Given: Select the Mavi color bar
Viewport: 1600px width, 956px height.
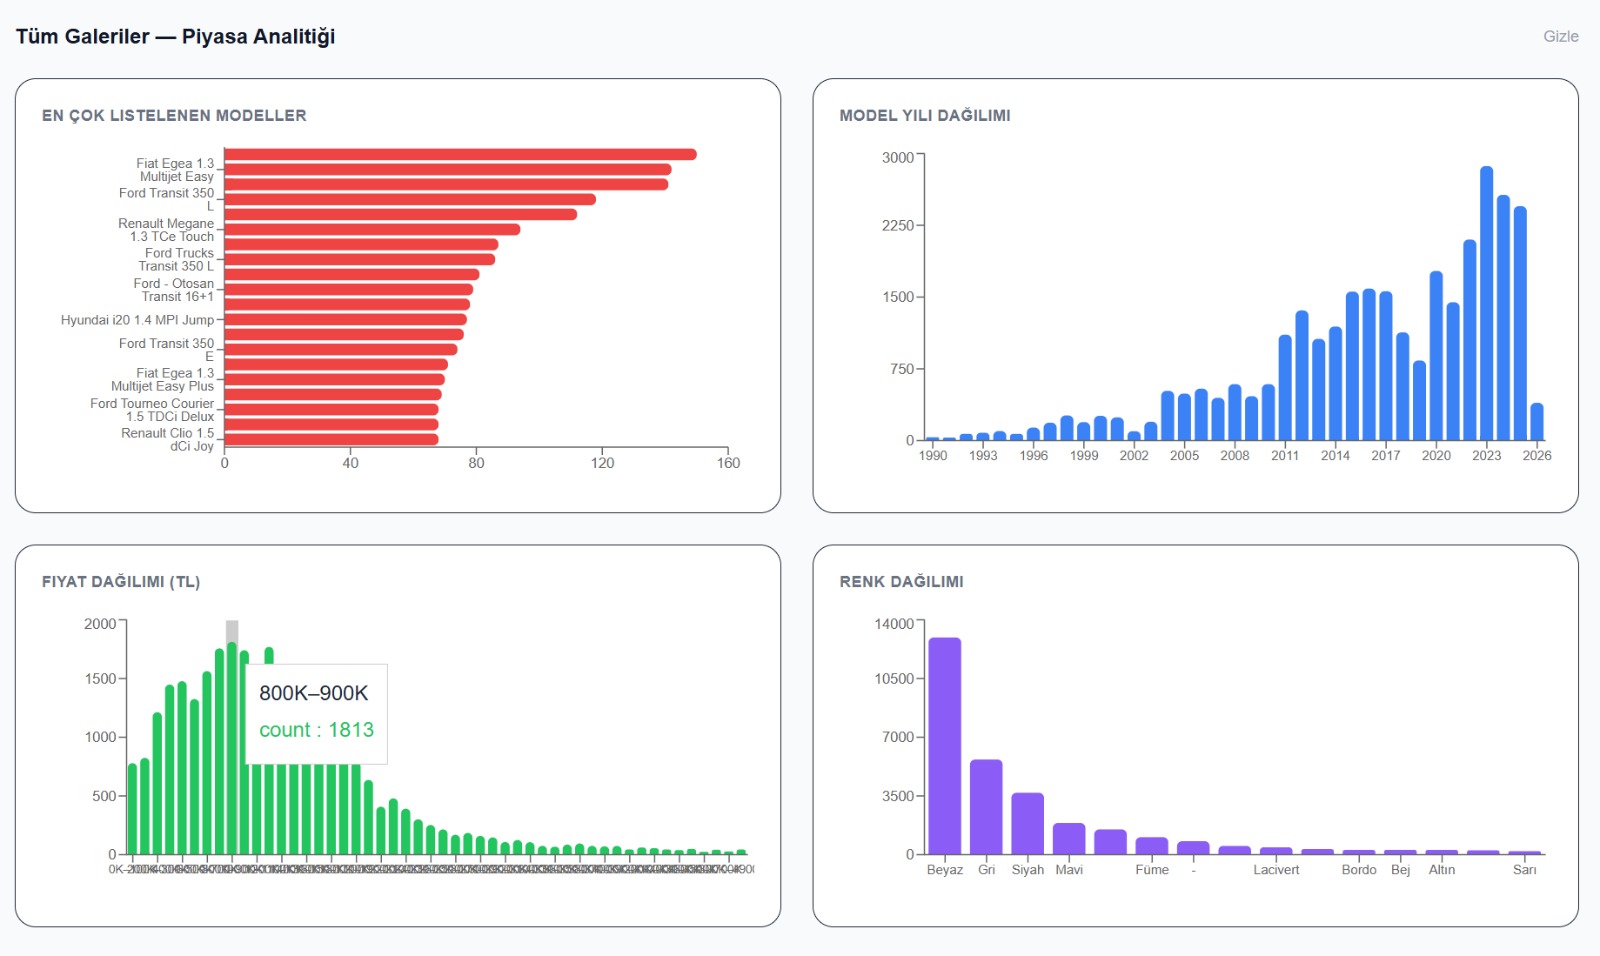Looking at the screenshot, I should [1069, 838].
